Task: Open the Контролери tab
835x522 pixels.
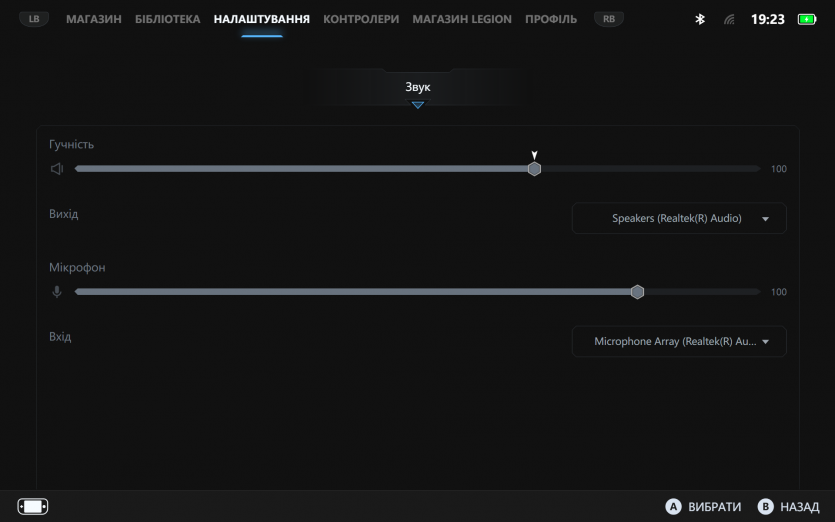Action: click(361, 19)
